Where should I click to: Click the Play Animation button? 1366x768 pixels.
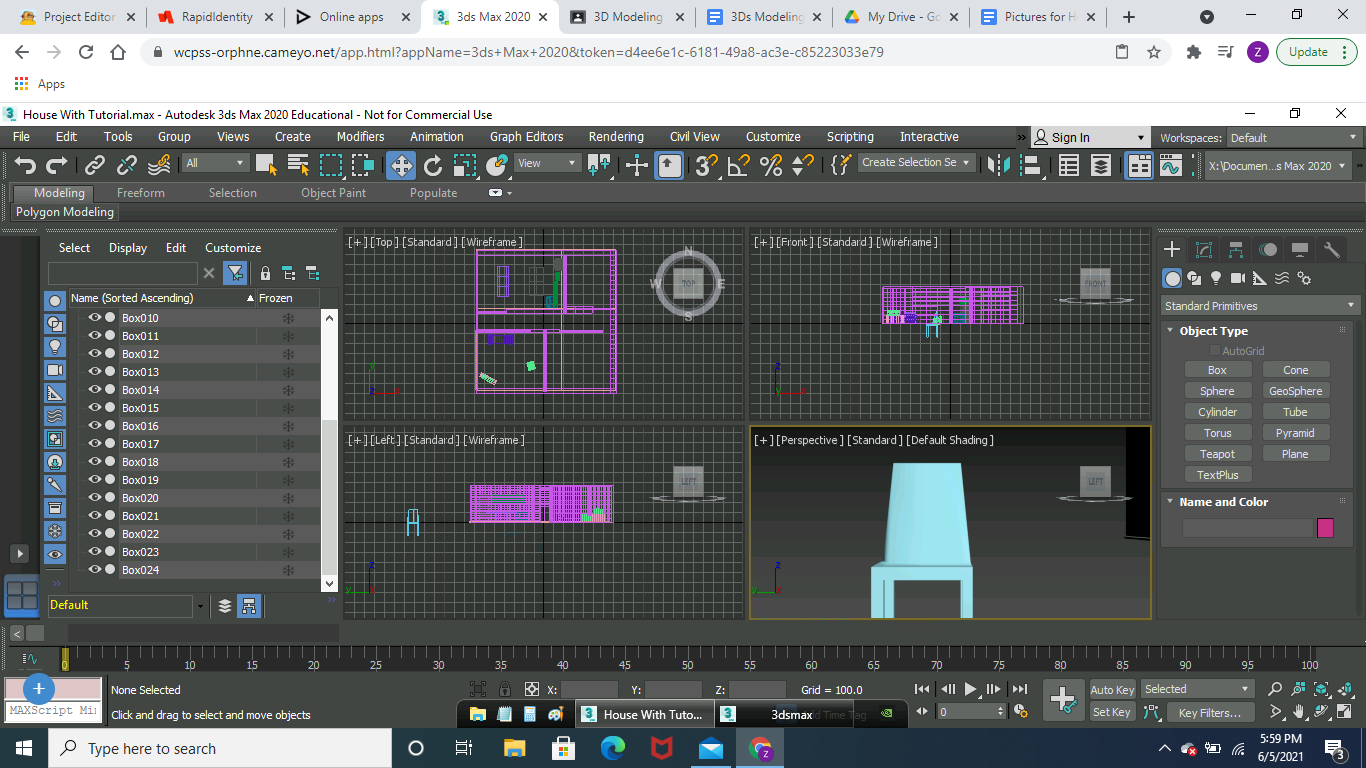970,689
